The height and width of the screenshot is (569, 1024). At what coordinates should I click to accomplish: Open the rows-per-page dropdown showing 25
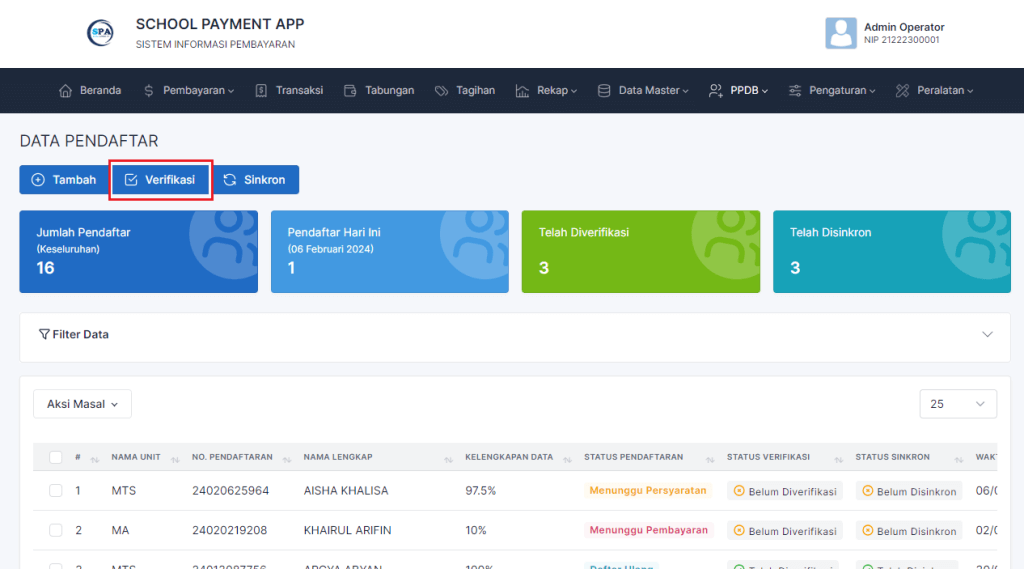pyautogui.click(x=957, y=404)
